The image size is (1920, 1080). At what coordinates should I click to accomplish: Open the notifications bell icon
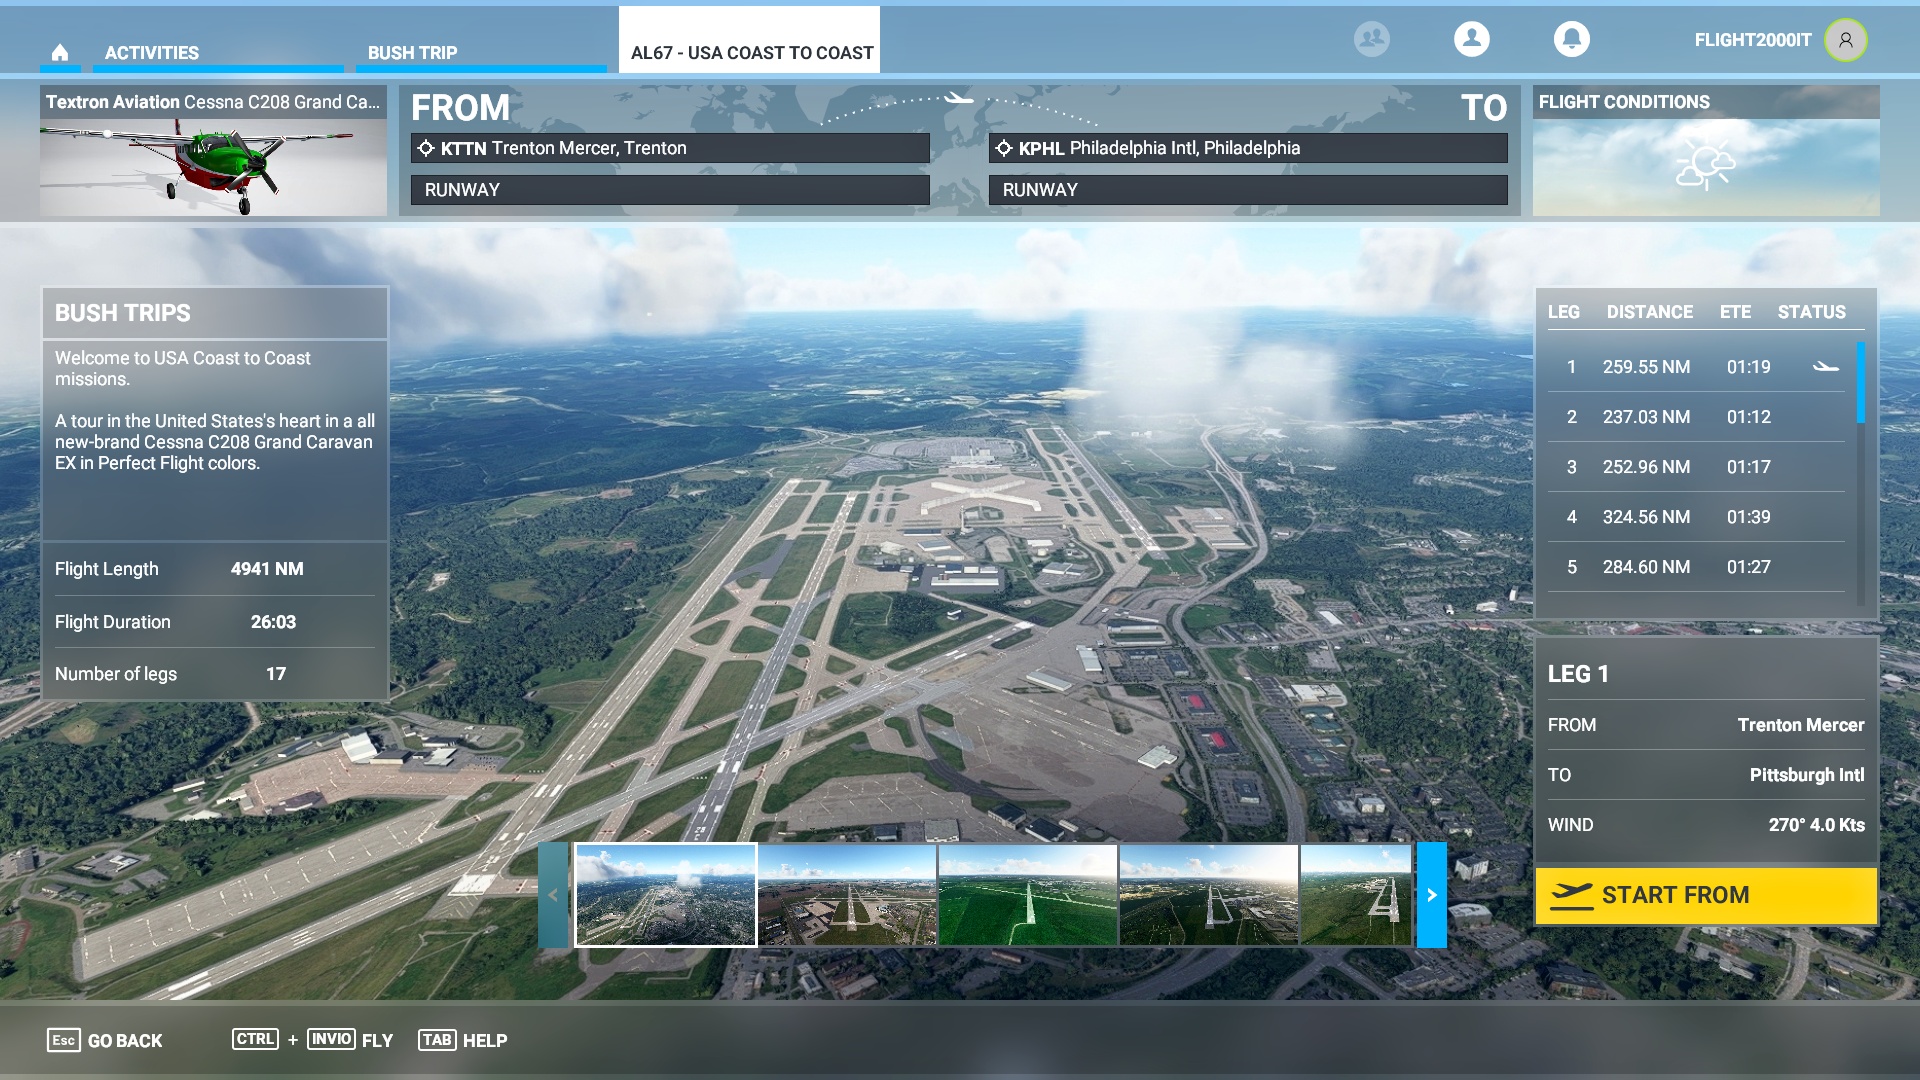[x=1572, y=39]
